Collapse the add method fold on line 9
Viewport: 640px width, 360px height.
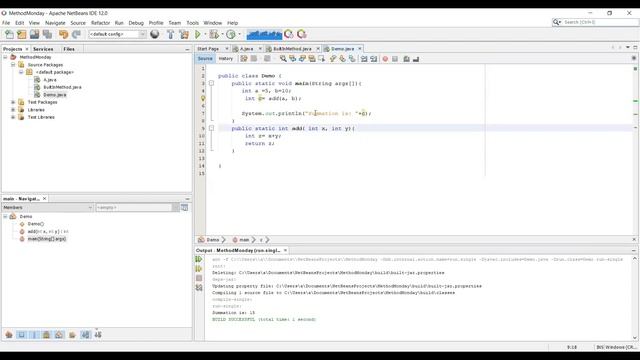tap(211, 128)
